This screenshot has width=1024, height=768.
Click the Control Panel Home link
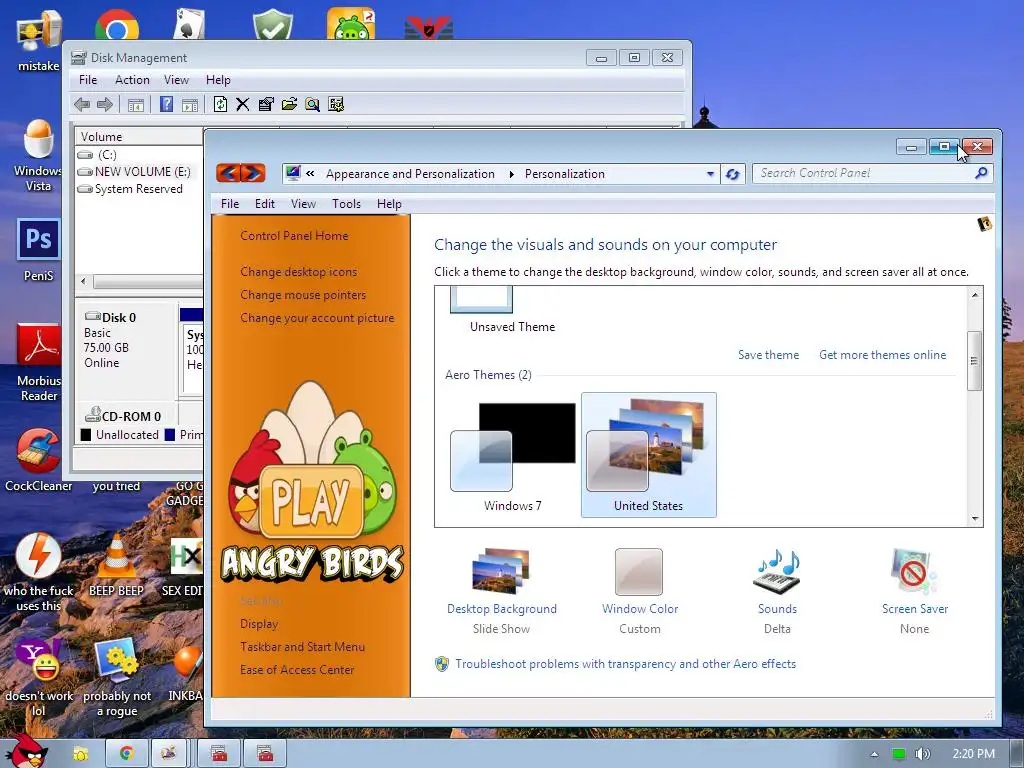tap(294, 236)
